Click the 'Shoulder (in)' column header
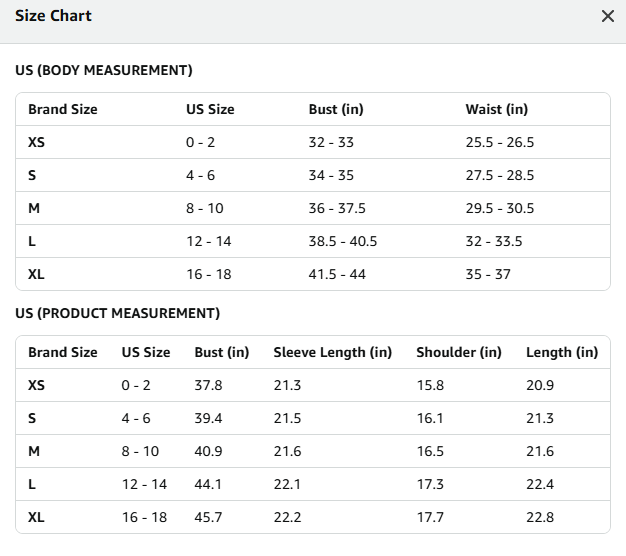Screen dimensions: 626x556 pyautogui.click(x=459, y=352)
